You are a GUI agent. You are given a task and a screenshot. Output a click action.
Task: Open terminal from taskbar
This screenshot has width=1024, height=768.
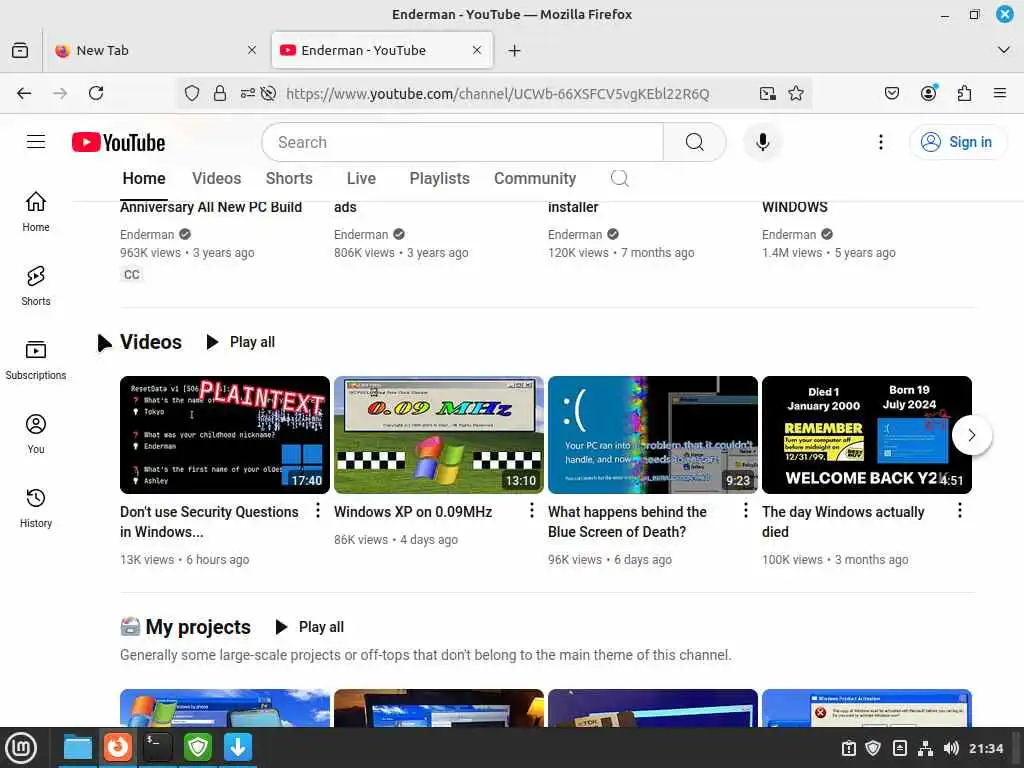click(157, 748)
